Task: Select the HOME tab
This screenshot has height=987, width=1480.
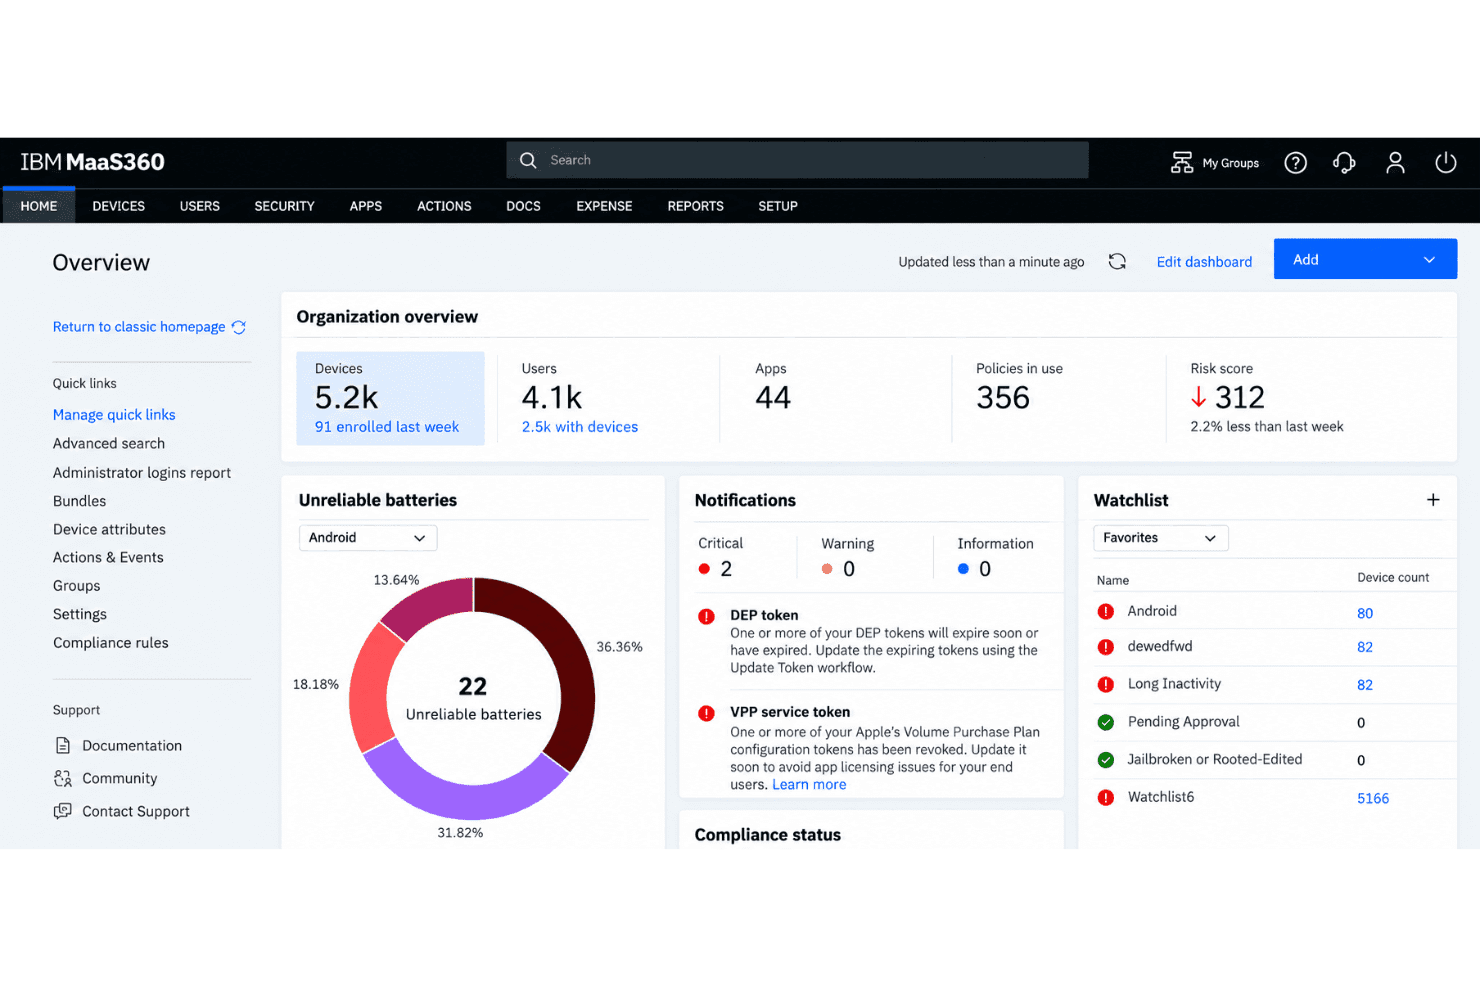Action: 39,206
